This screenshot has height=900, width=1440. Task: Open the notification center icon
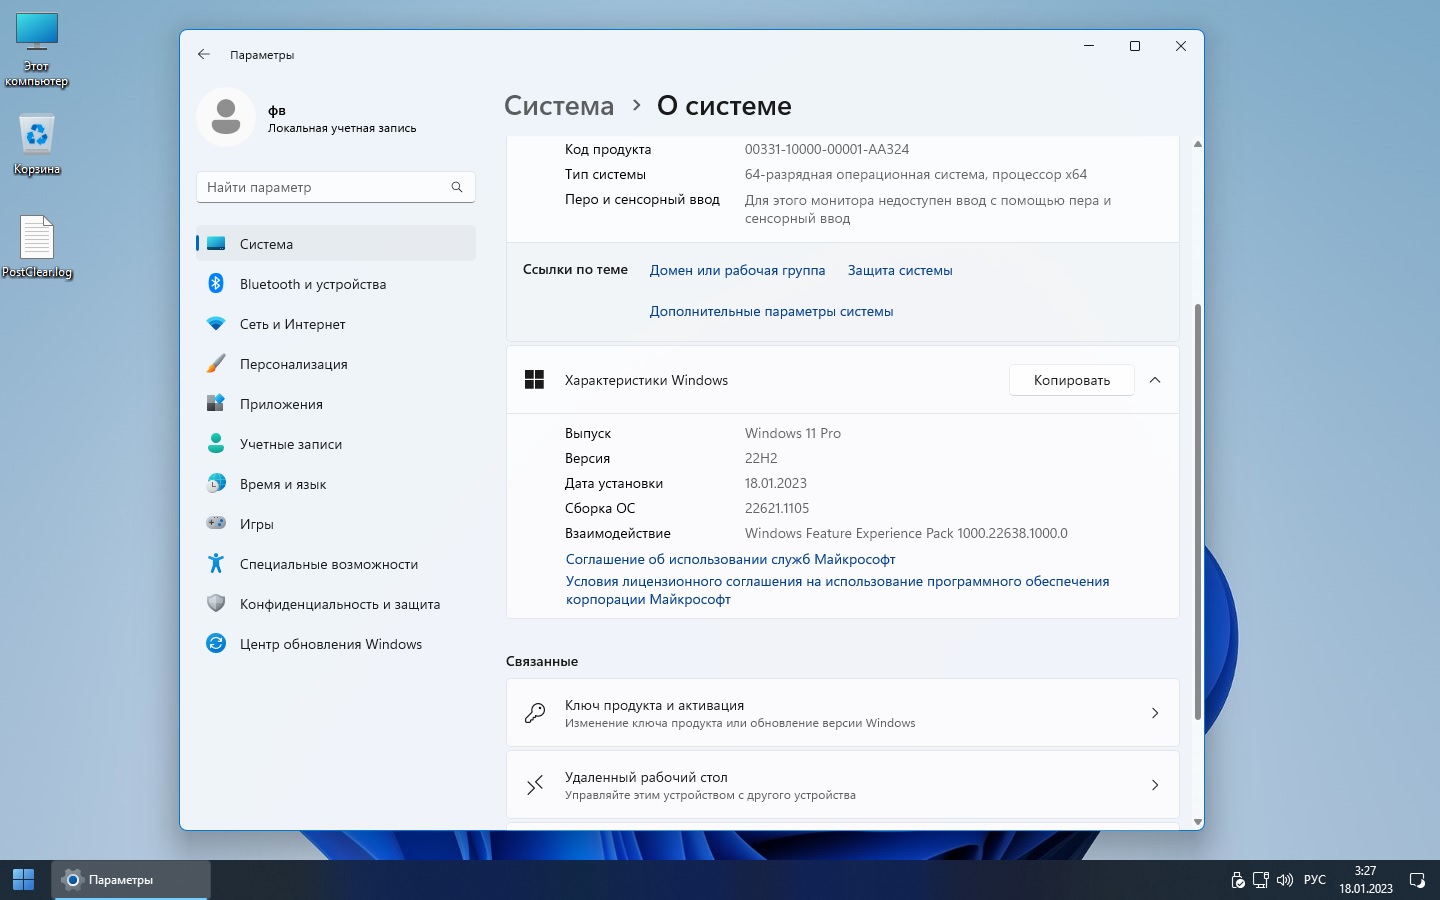click(x=1417, y=880)
